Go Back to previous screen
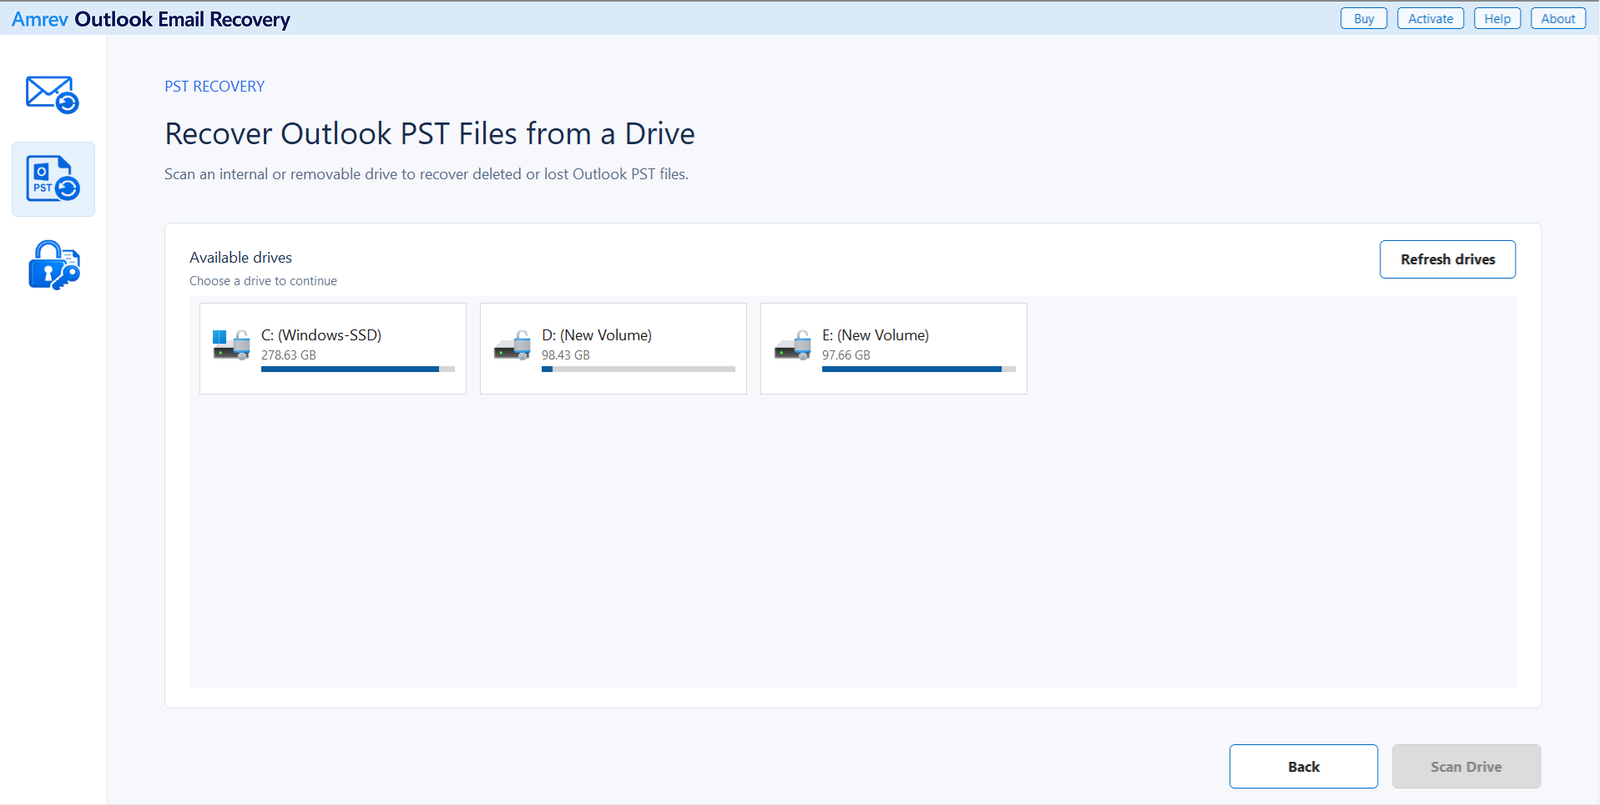The width and height of the screenshot is (1600, 805). click(x=1304, y=767)
